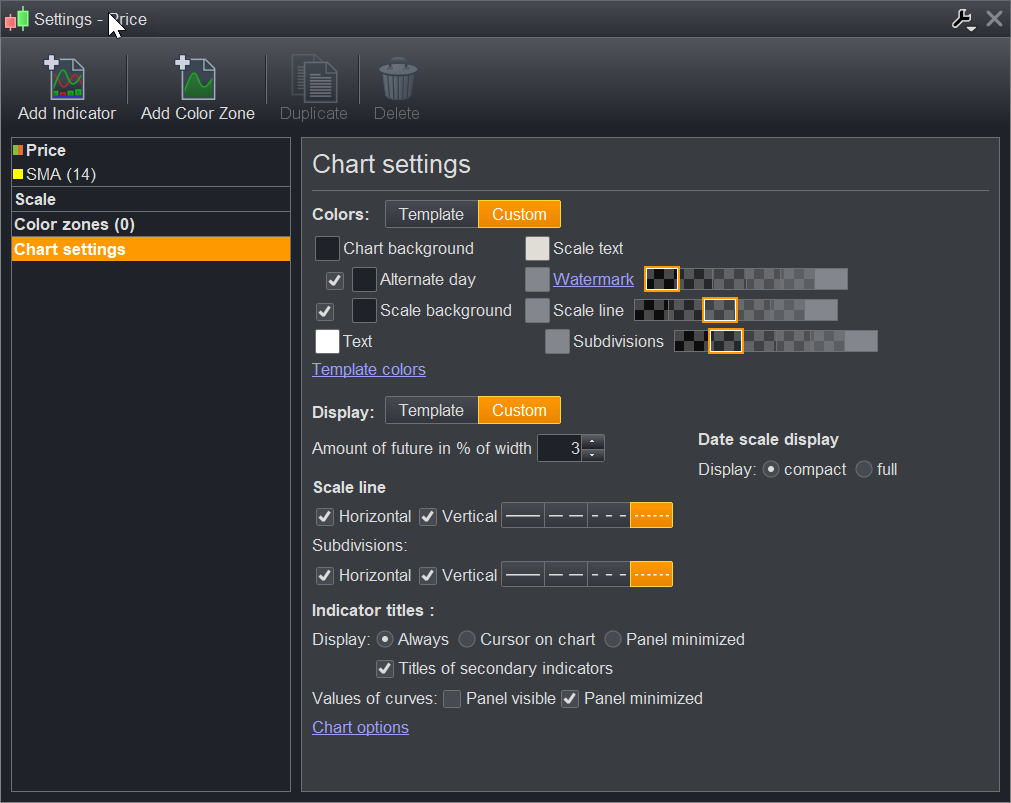The width and height of the screenshot is (1011, 803).
Task: Click the Add Indicator toolbar icon
Action: pos(67,79)
